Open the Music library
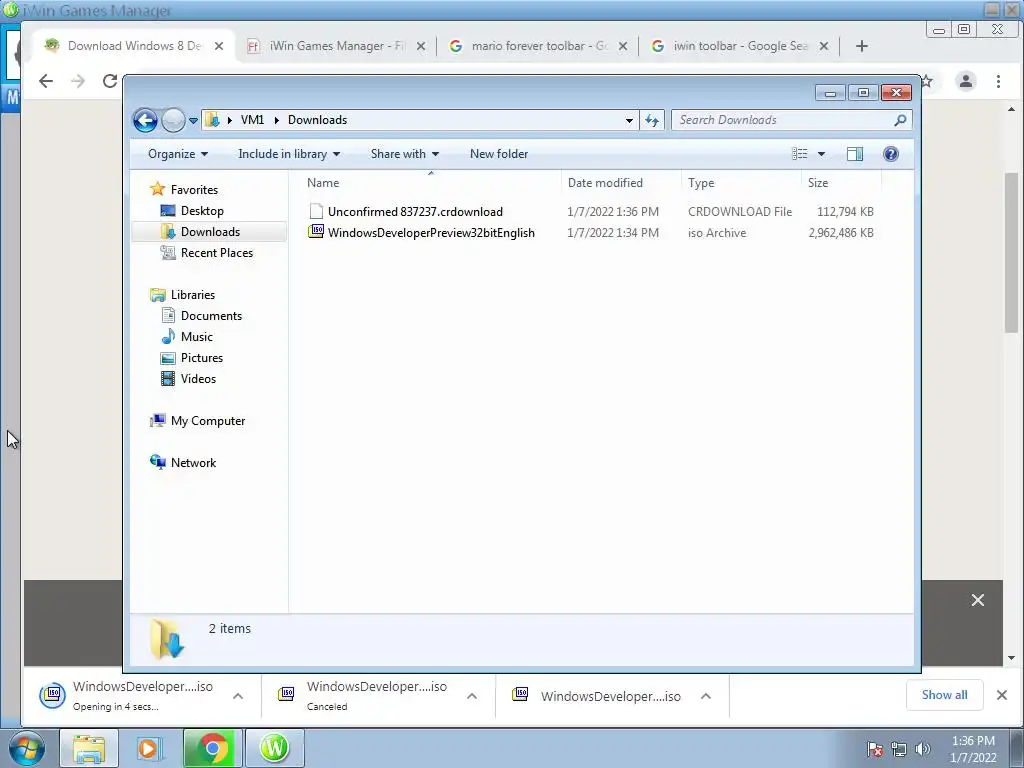Screen dimensions: 1024x768 (x=197, y=337)
